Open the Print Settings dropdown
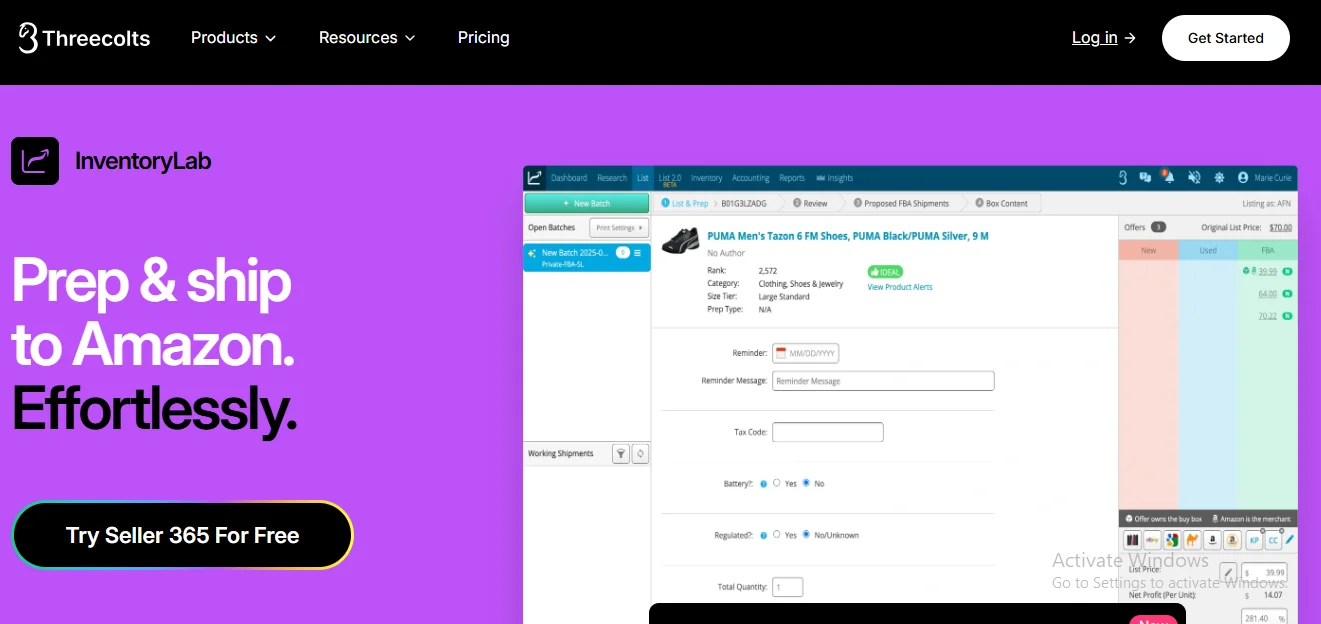 [618, 228]
